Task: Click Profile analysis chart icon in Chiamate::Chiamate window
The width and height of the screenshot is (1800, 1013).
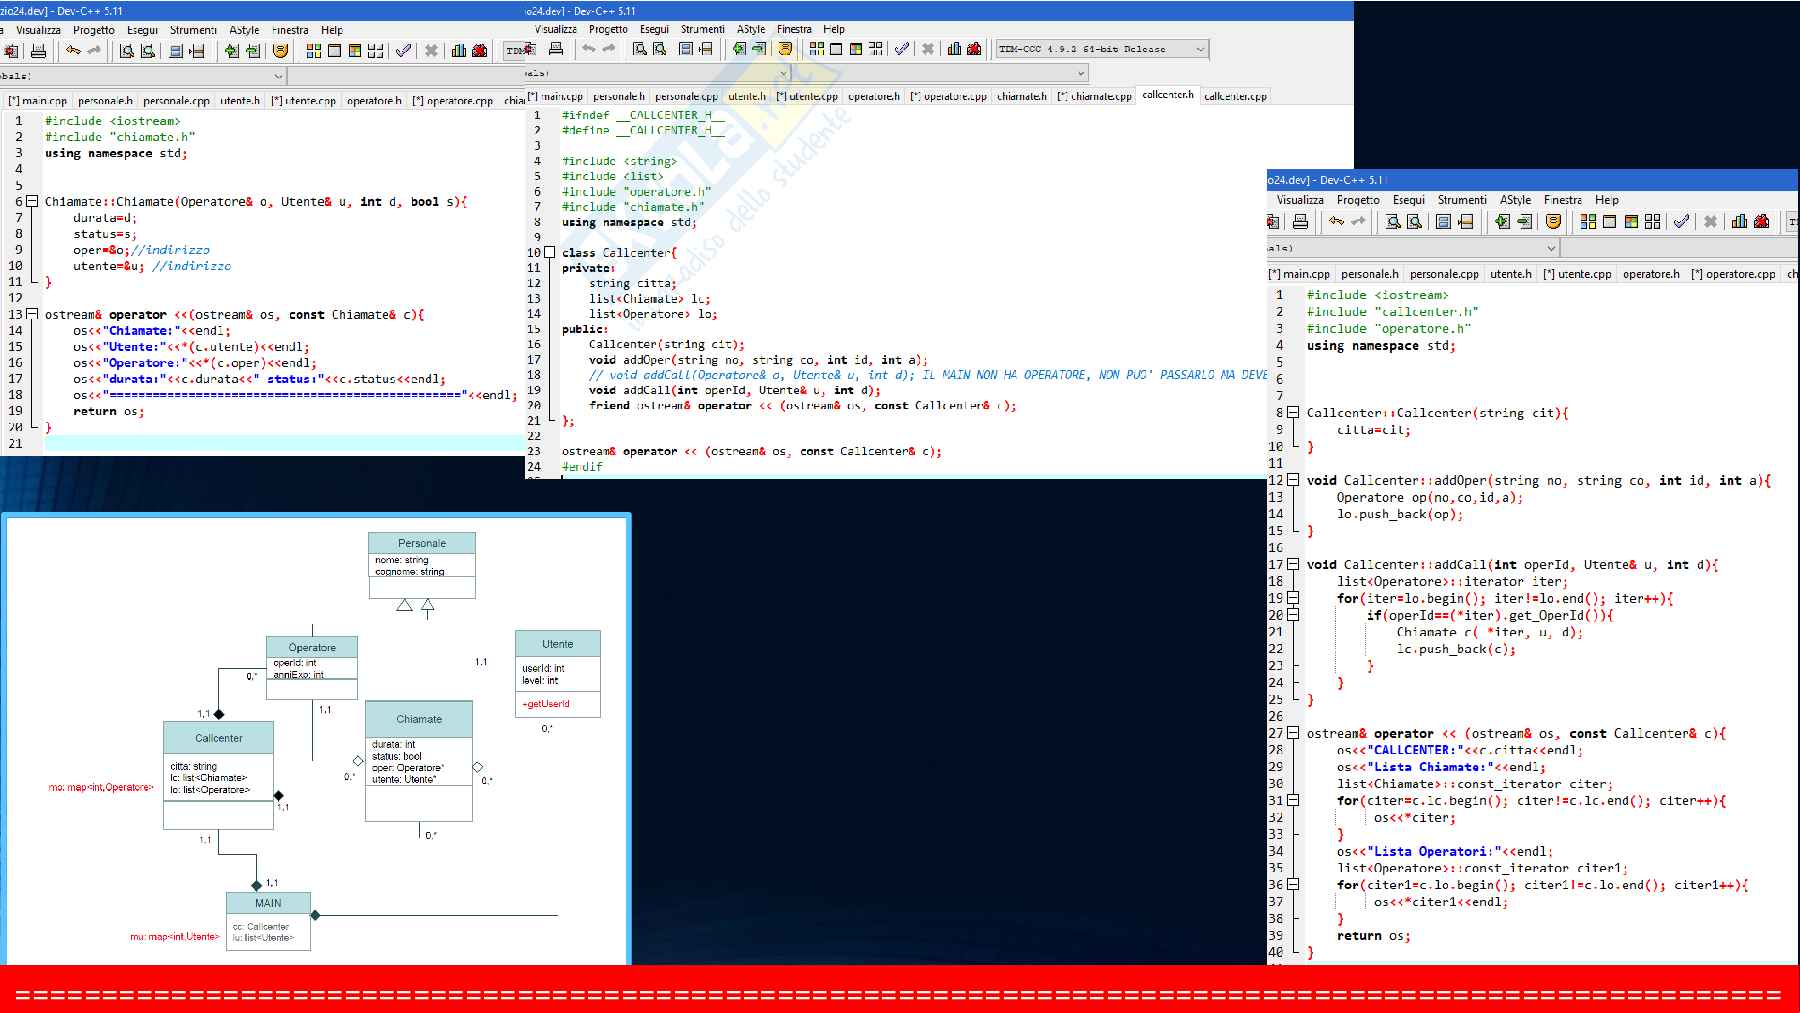Action: pos(459,51)
